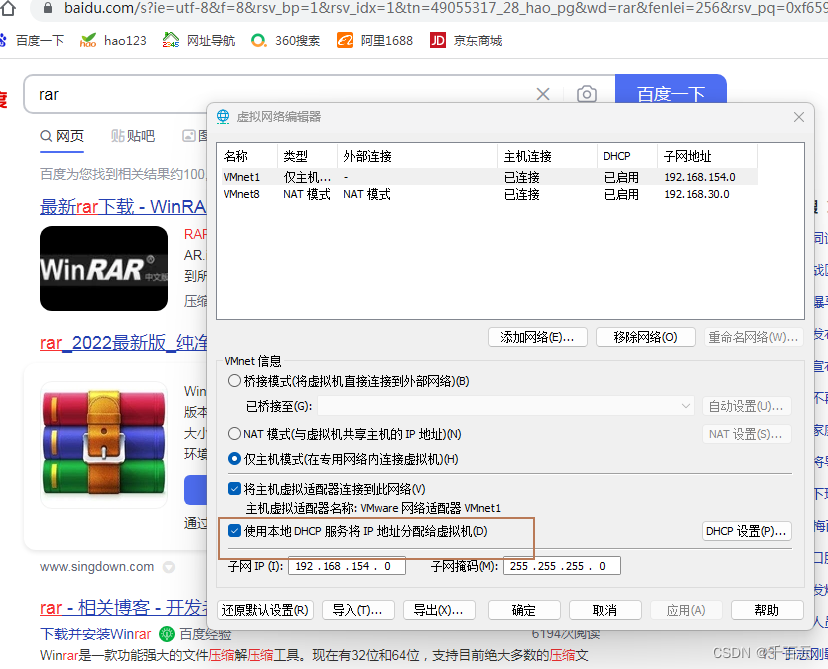Viewport: 828px width, 669px height.
Task: Click the 主机连接 column header
Action: pyautogui.click(x=547, y=156)
